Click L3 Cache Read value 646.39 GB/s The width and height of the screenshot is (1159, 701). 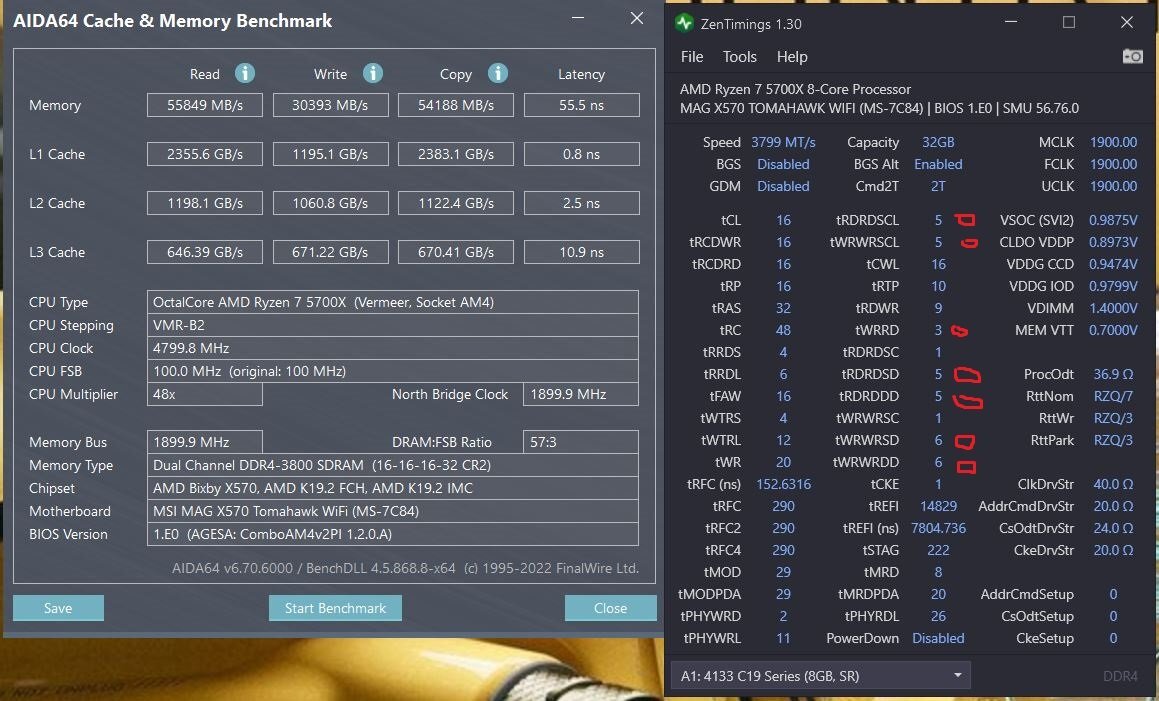coord(205,252)
